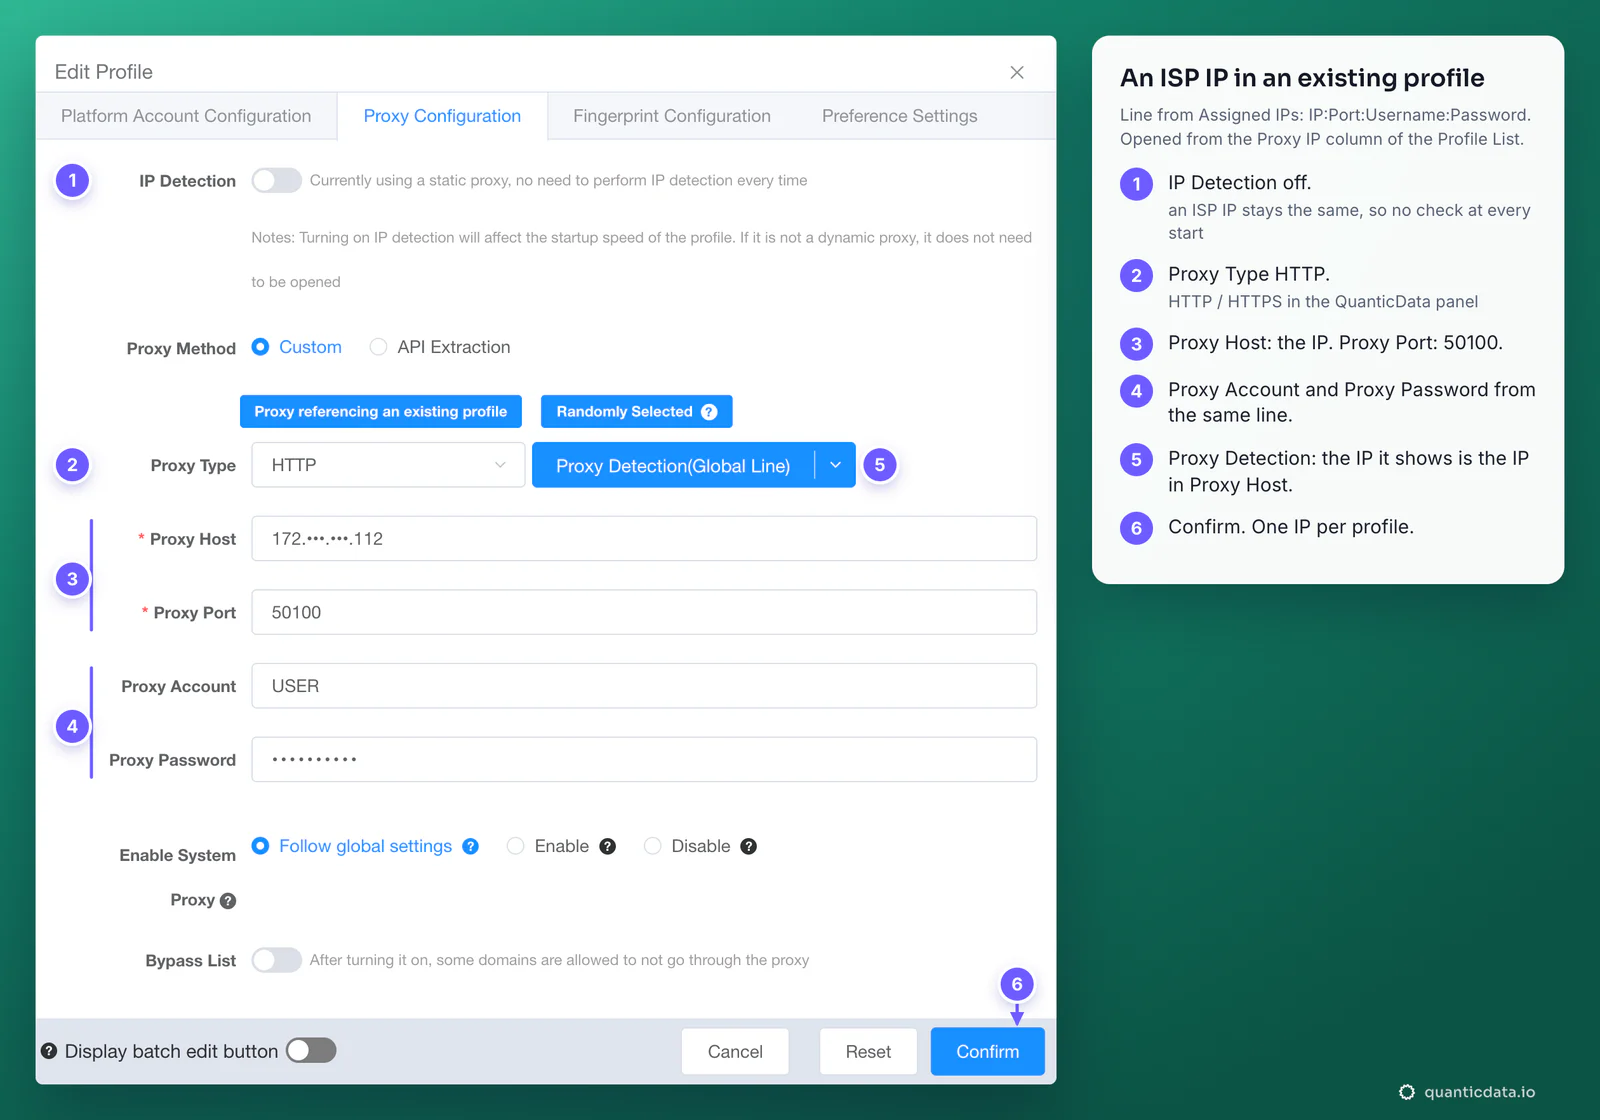Click help icon next to Enable System Proxy label
1600x1120 pixels.
pos(228,901)
